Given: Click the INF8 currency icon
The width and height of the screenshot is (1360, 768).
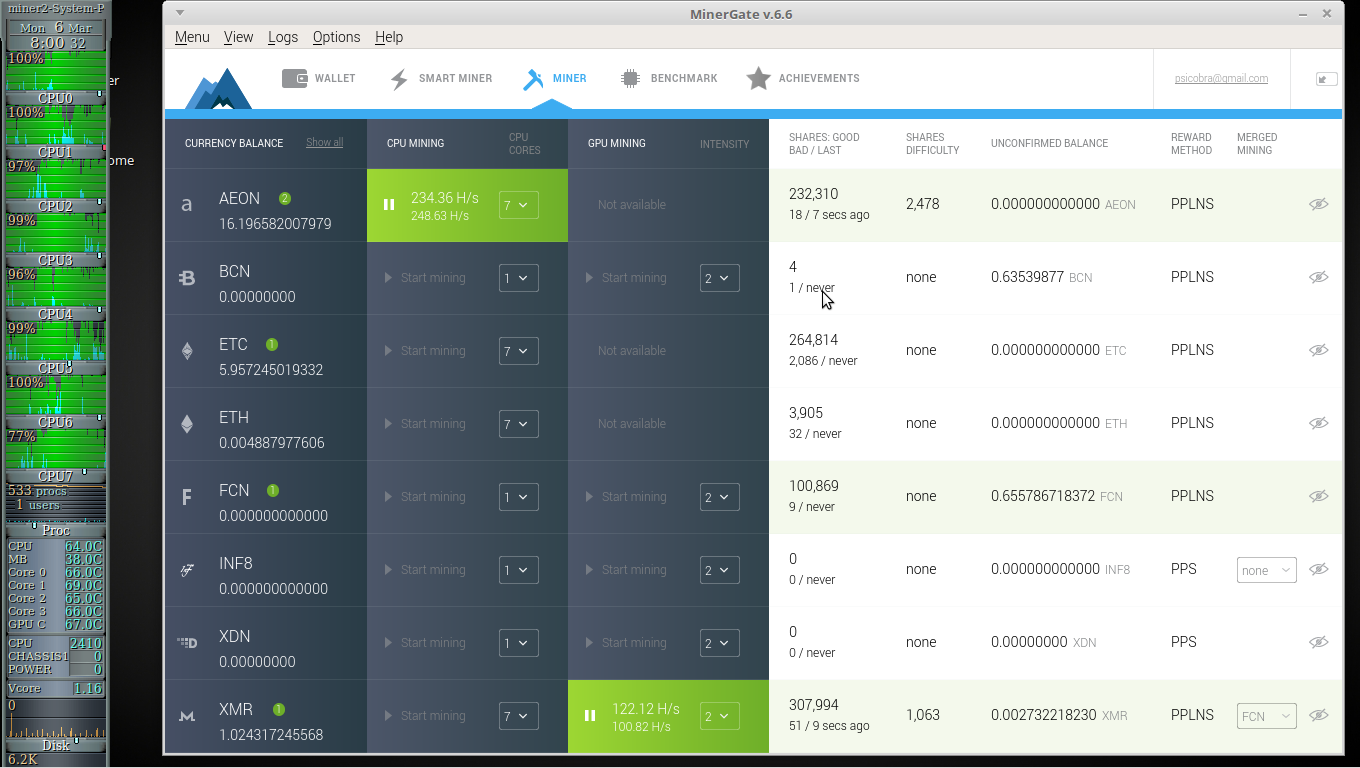Looking at the screenshot, I should tap(186, 570).
